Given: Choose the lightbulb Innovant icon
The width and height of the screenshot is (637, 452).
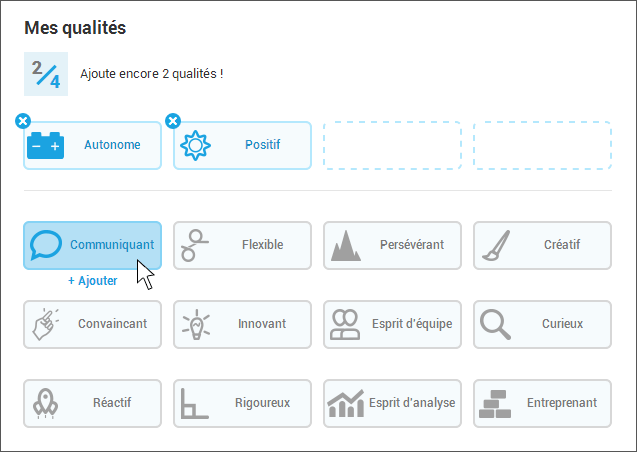Looking at the screenshot, I should pos(196,324).
